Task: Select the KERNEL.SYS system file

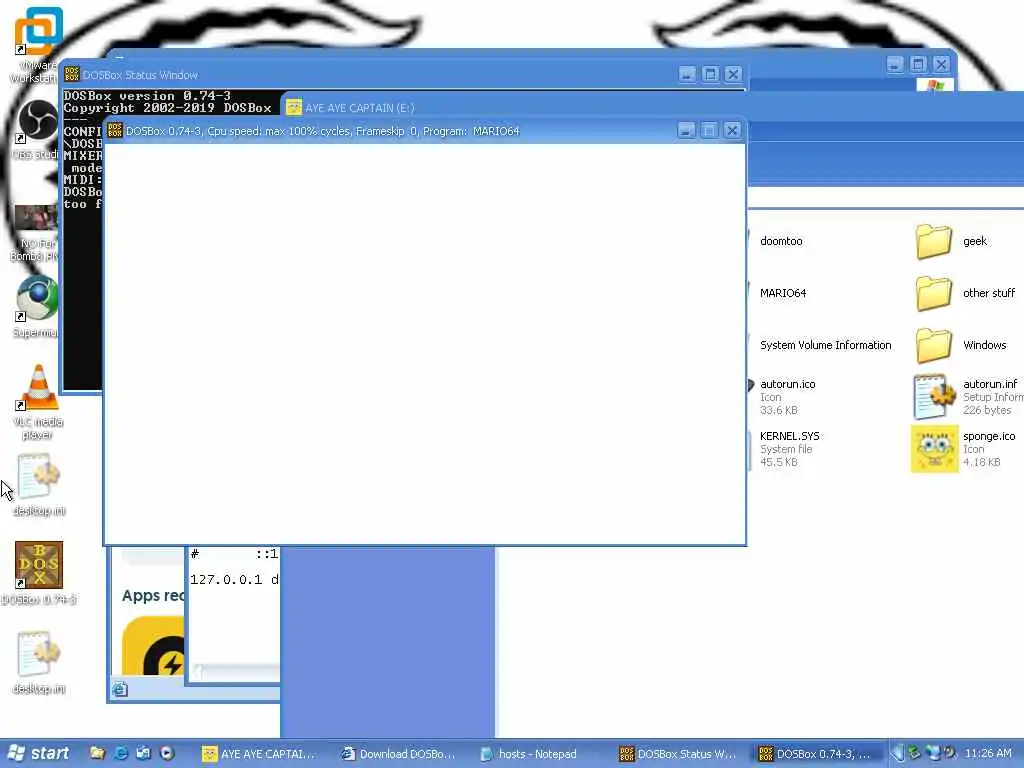Action: (790, 449)
